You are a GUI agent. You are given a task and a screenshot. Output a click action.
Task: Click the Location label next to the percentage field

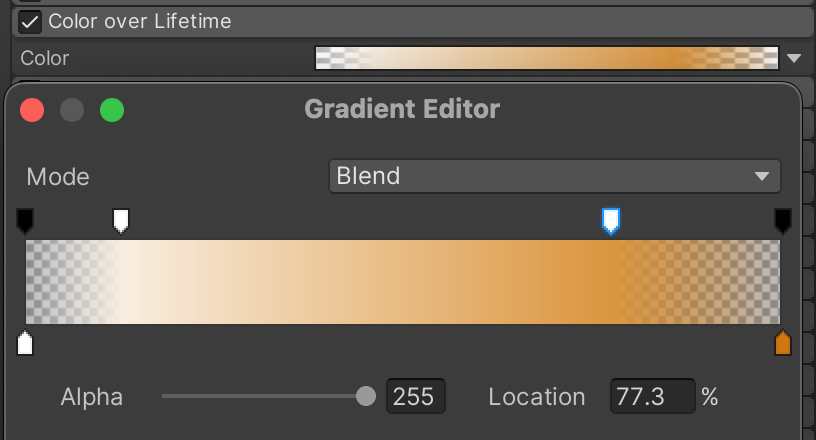click(536, 397)
